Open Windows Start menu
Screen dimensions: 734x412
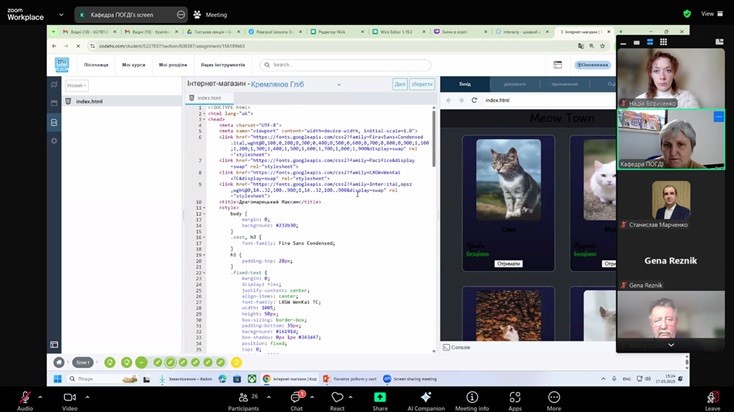pyautogui.click(x=58, y=379)
